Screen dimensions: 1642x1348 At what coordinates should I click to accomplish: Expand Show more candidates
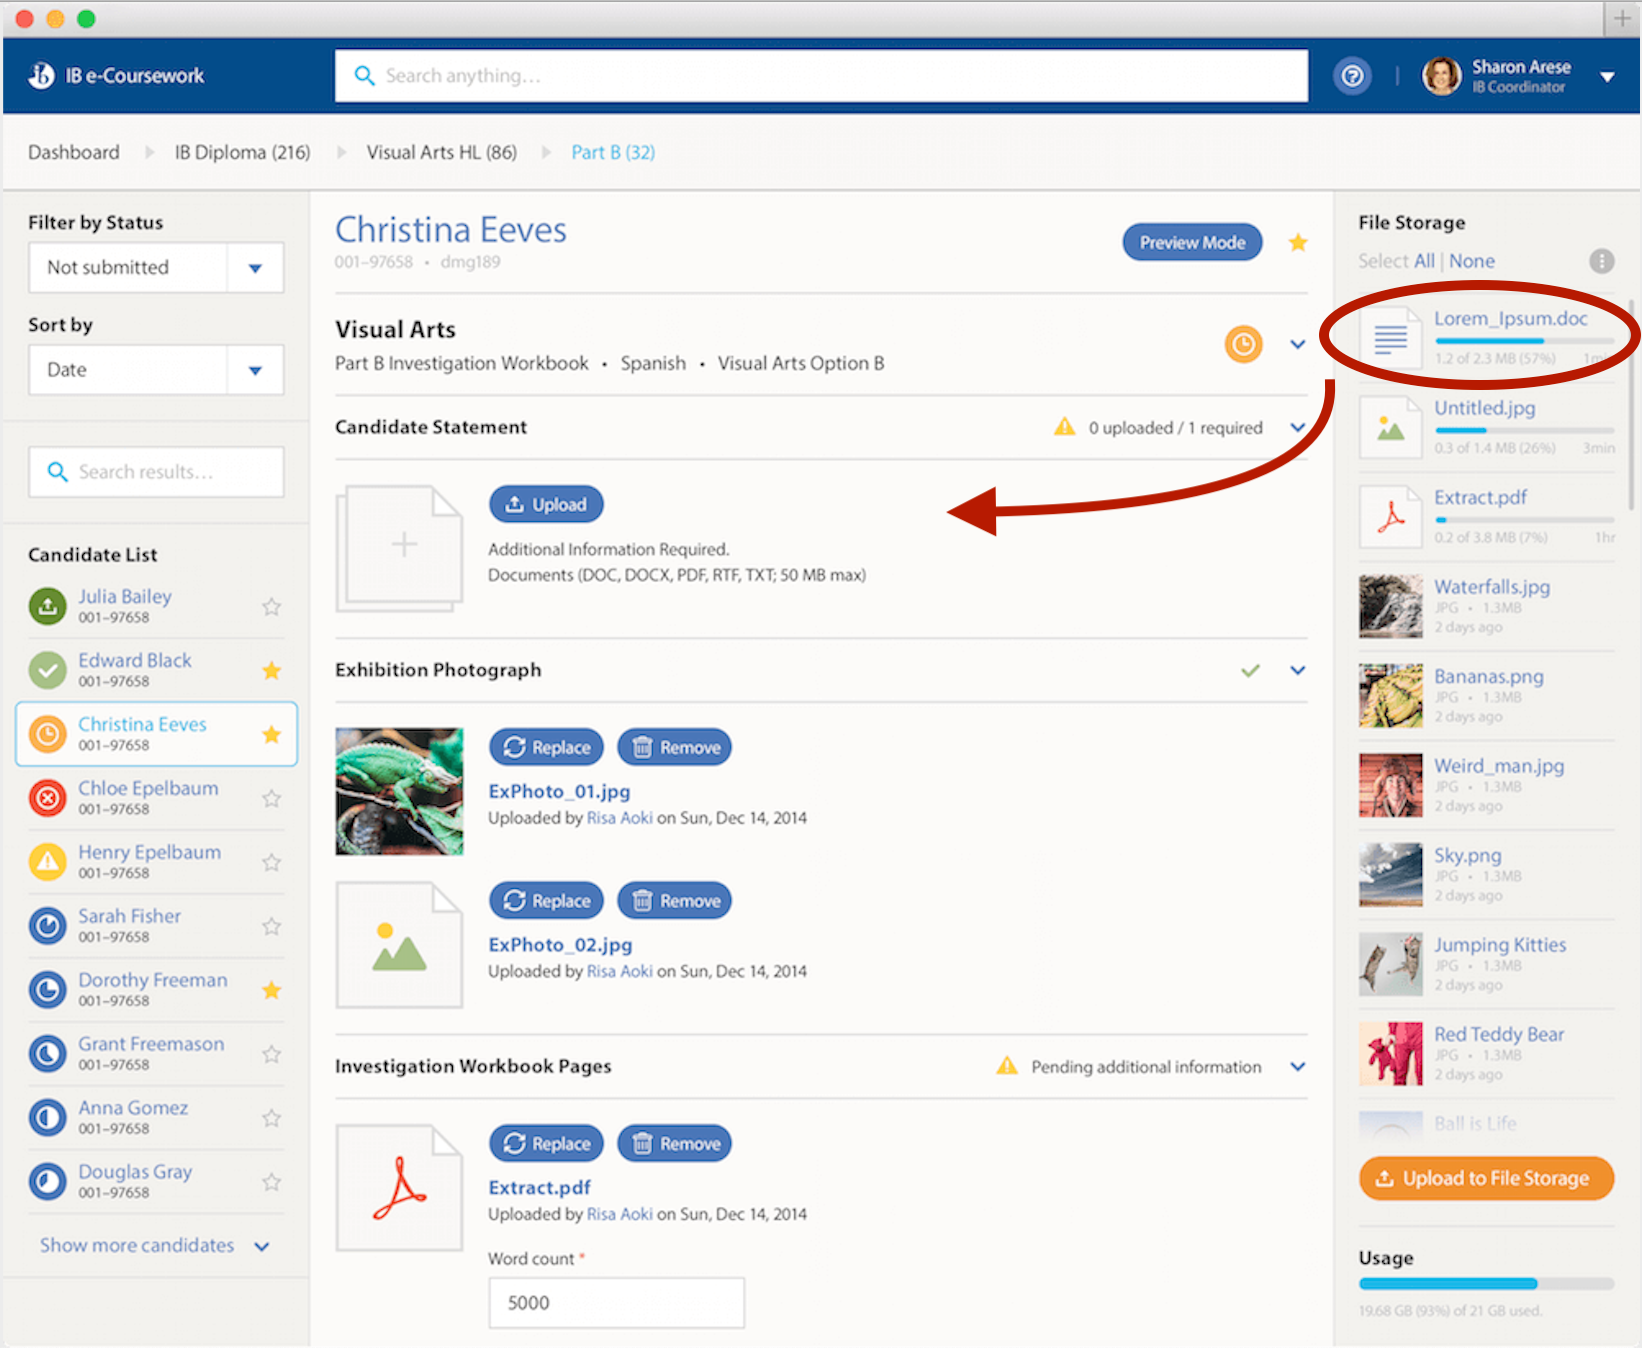pos(155,1246)
